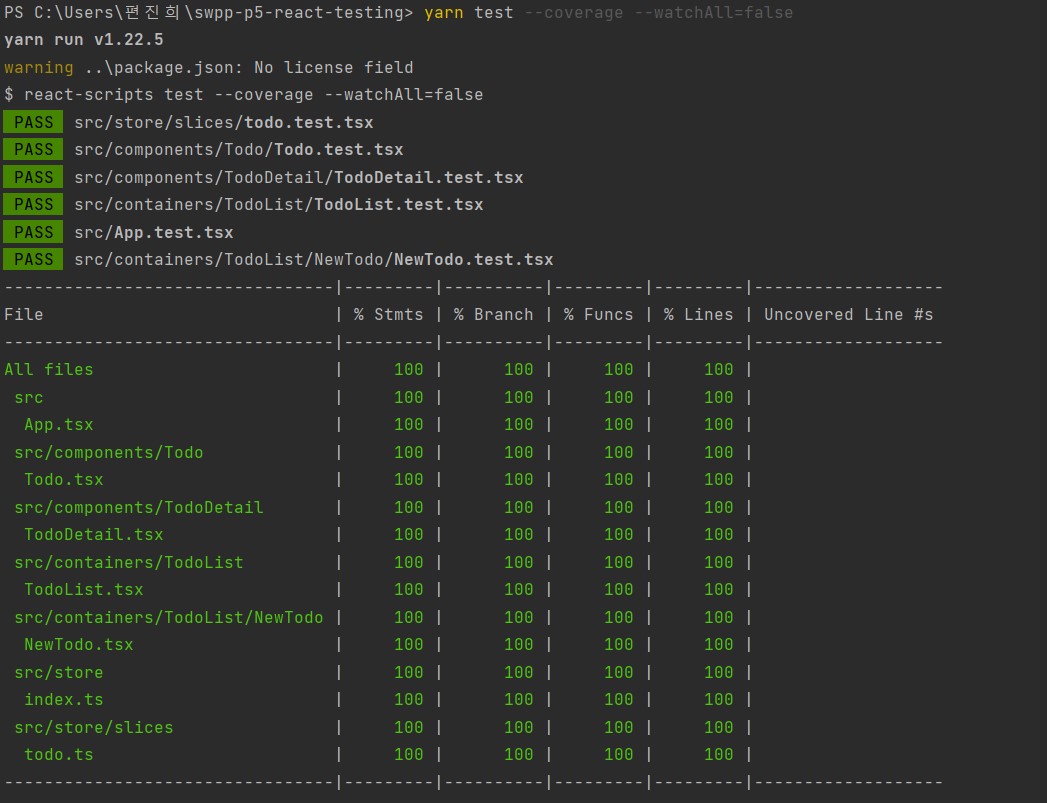Click the 'src' folder row in coverage table

point(29,398)
